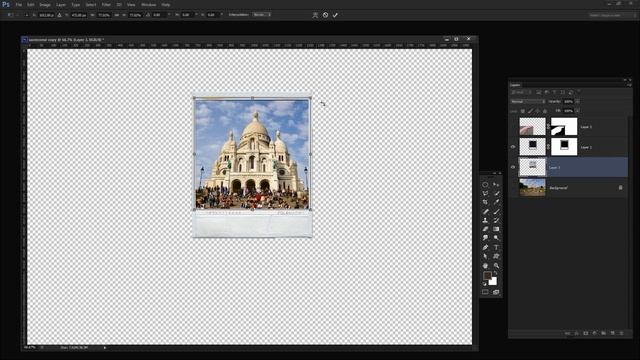Switch to warp mode in options bar

[x=315, y=15]
